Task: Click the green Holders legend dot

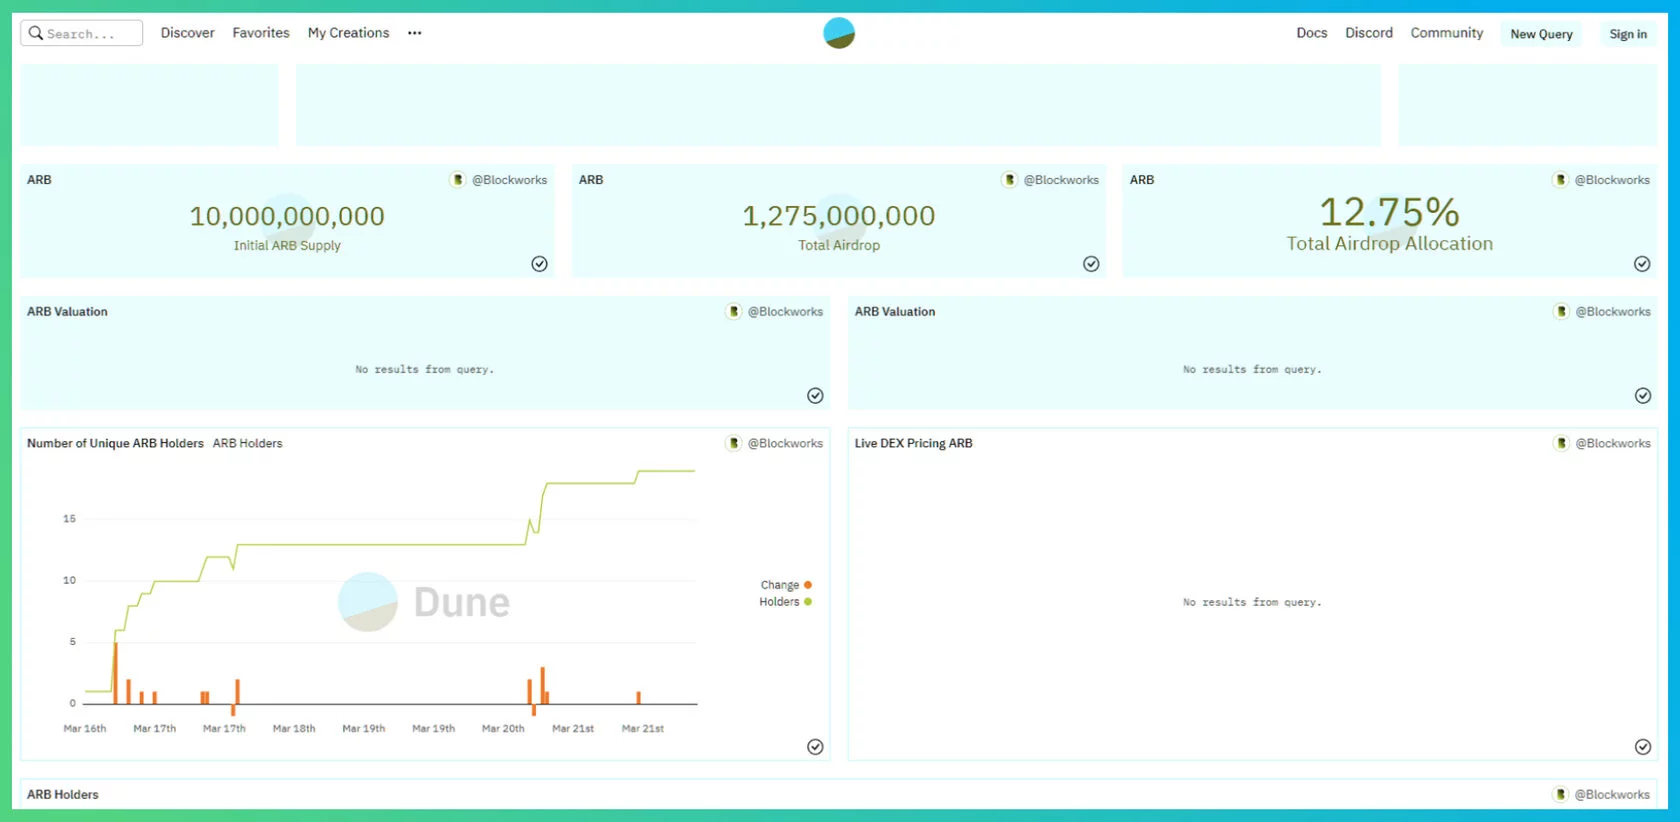Action: (x=808, y=602)
